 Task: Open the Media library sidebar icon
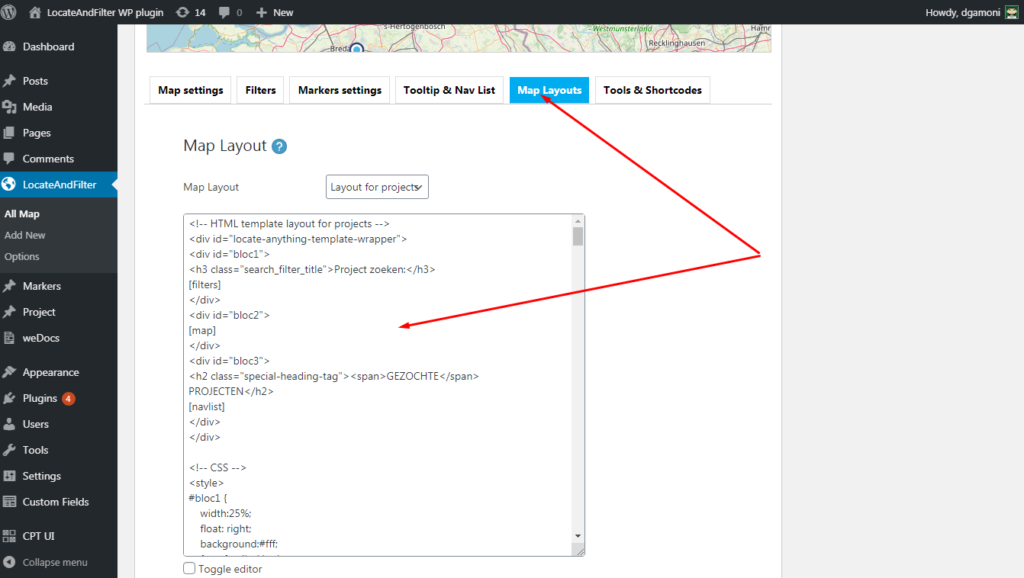point(10,107)
